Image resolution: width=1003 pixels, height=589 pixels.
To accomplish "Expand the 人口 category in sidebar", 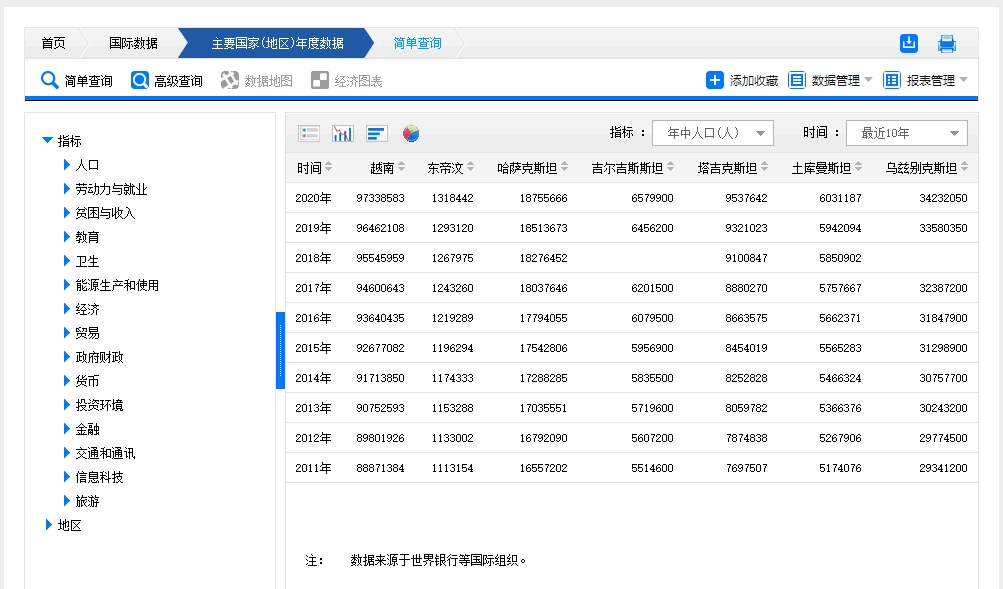I will point(87,164).
